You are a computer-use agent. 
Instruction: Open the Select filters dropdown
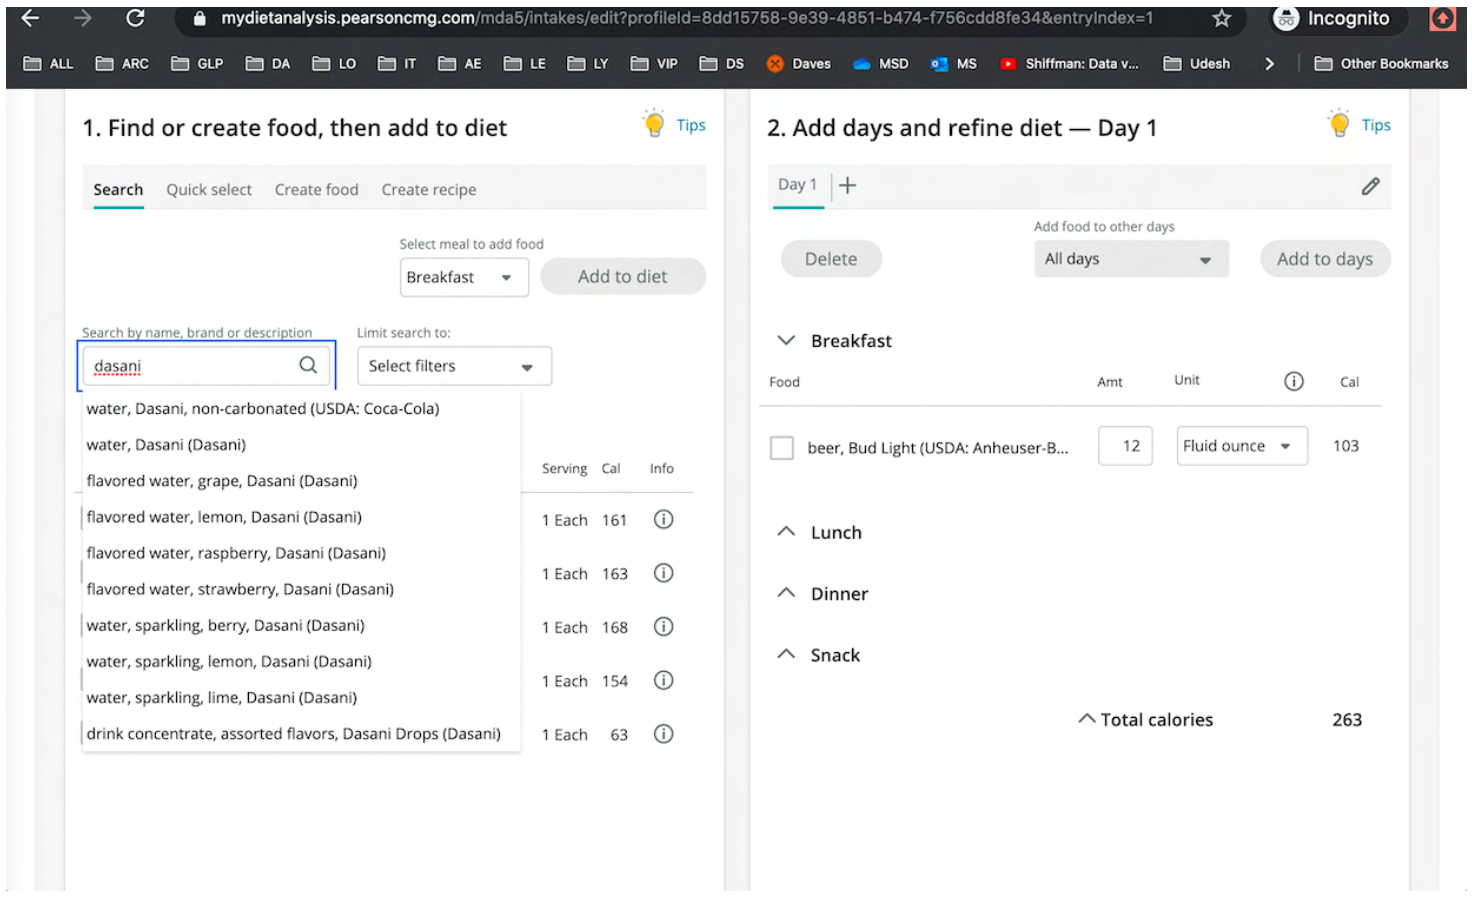[453, 366]
